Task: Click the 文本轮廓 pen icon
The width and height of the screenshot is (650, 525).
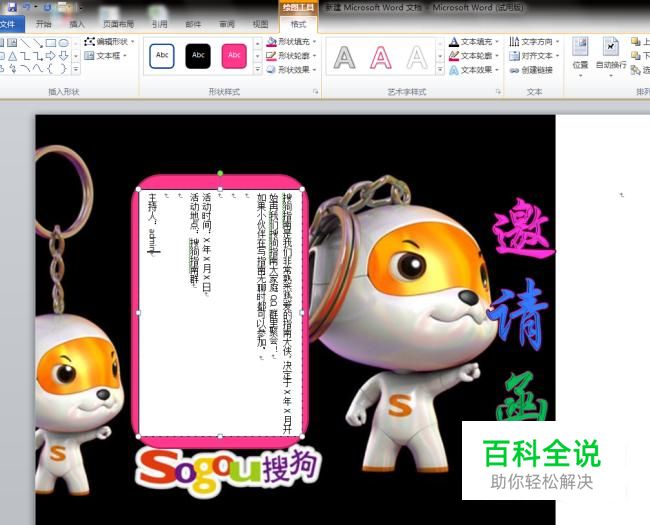Action: point(454,56)
